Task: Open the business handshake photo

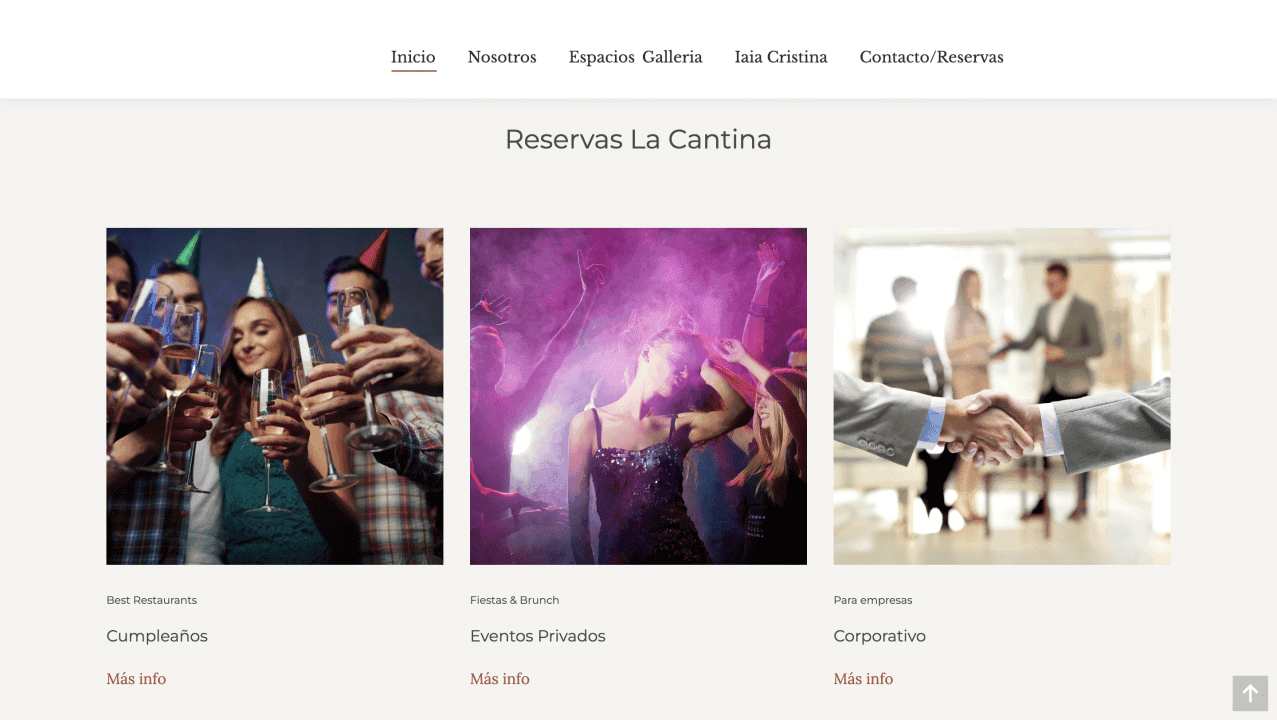Action: (x=1002, y=396)
